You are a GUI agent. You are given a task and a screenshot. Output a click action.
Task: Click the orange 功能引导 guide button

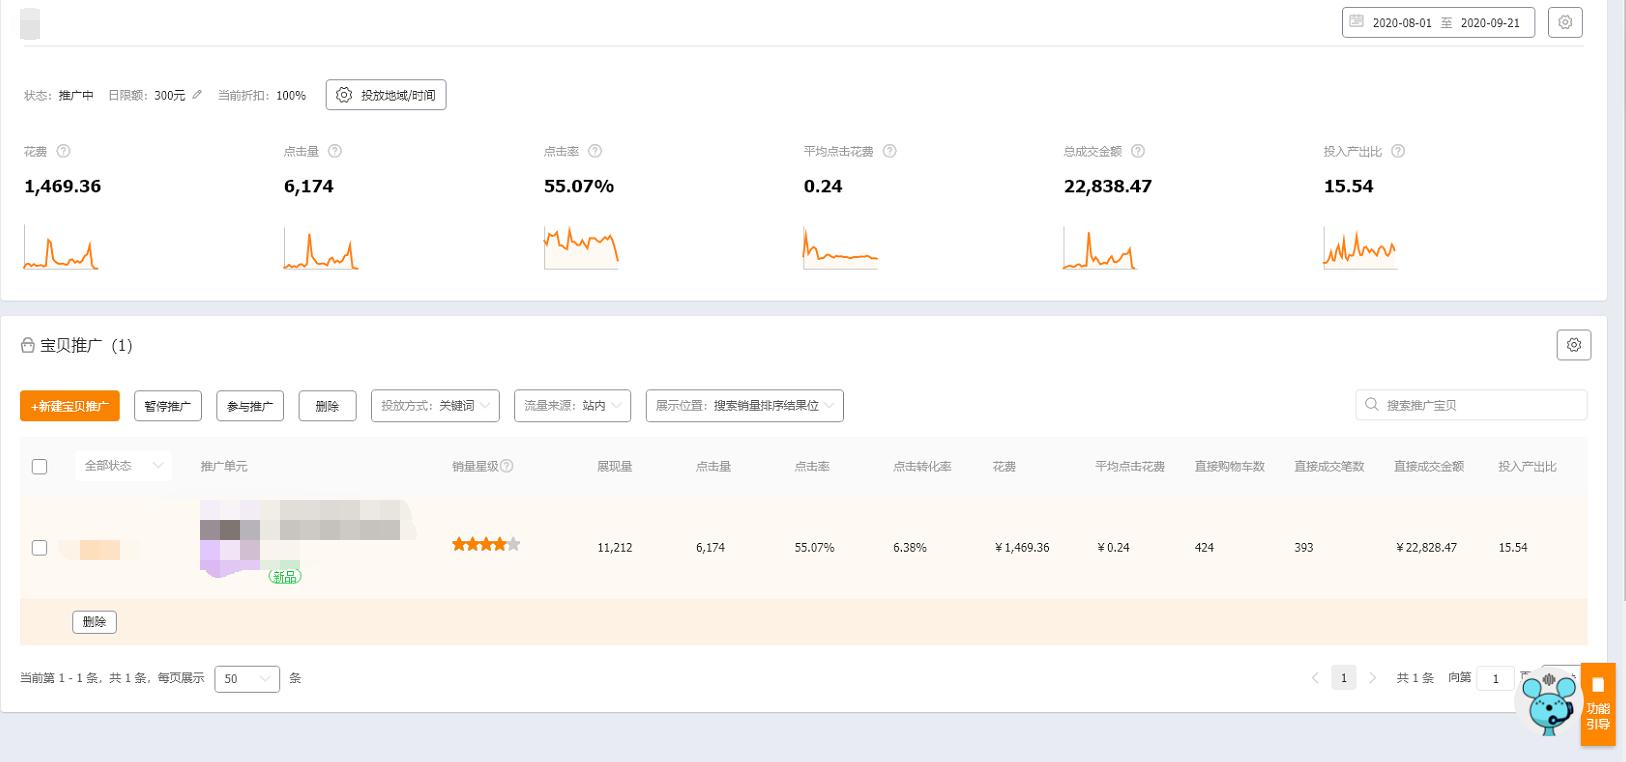coord(1597,705)
